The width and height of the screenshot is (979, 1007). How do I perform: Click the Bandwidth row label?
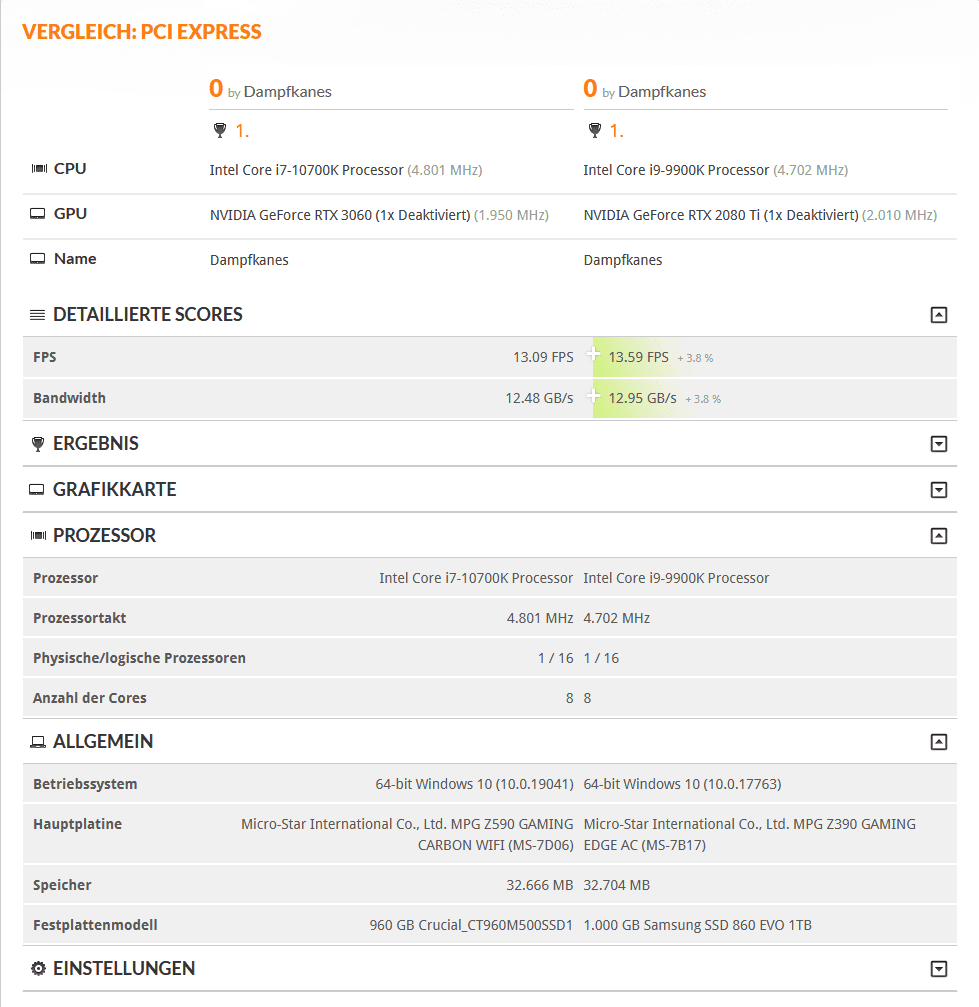69,398
